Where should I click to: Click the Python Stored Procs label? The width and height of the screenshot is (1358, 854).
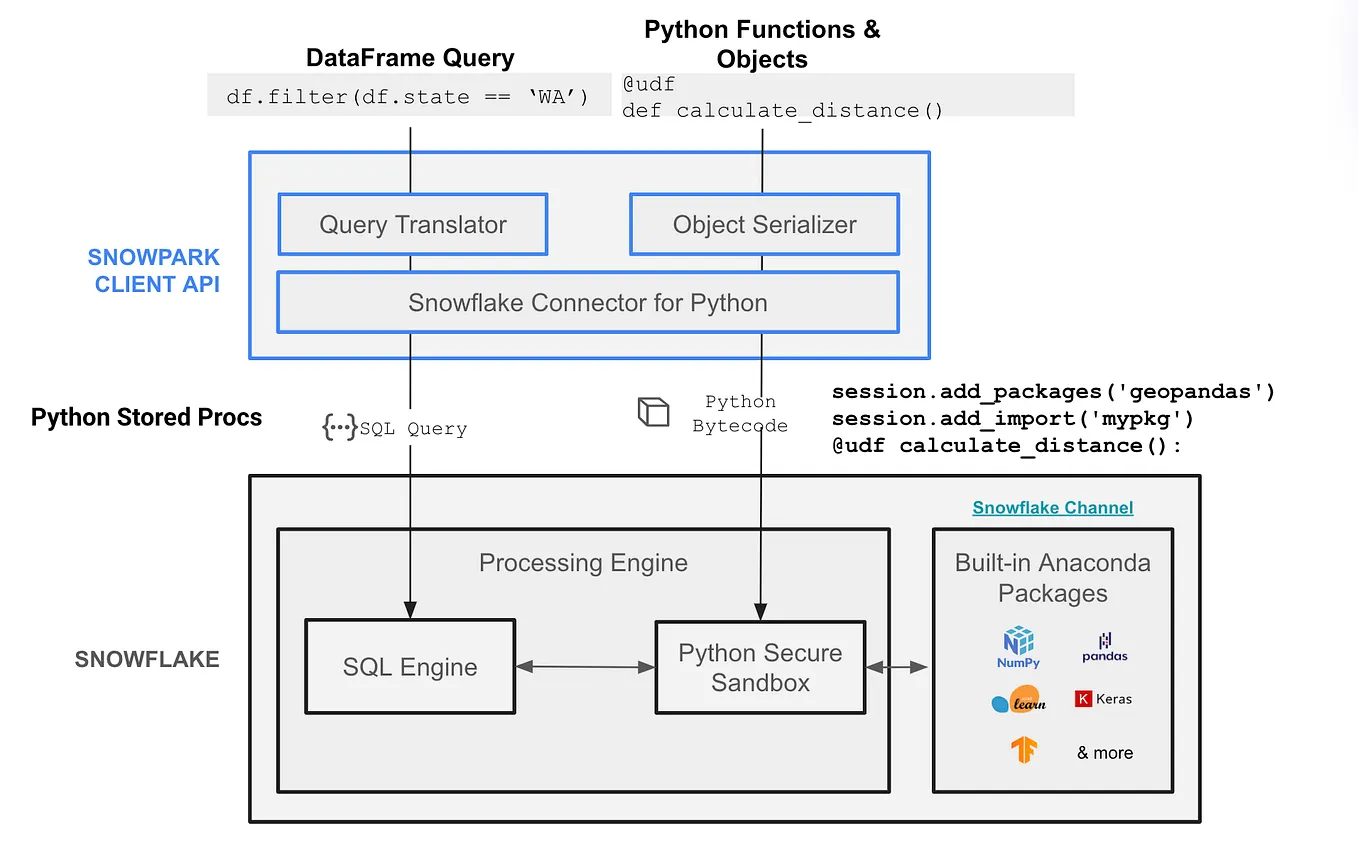pos(146,417)
